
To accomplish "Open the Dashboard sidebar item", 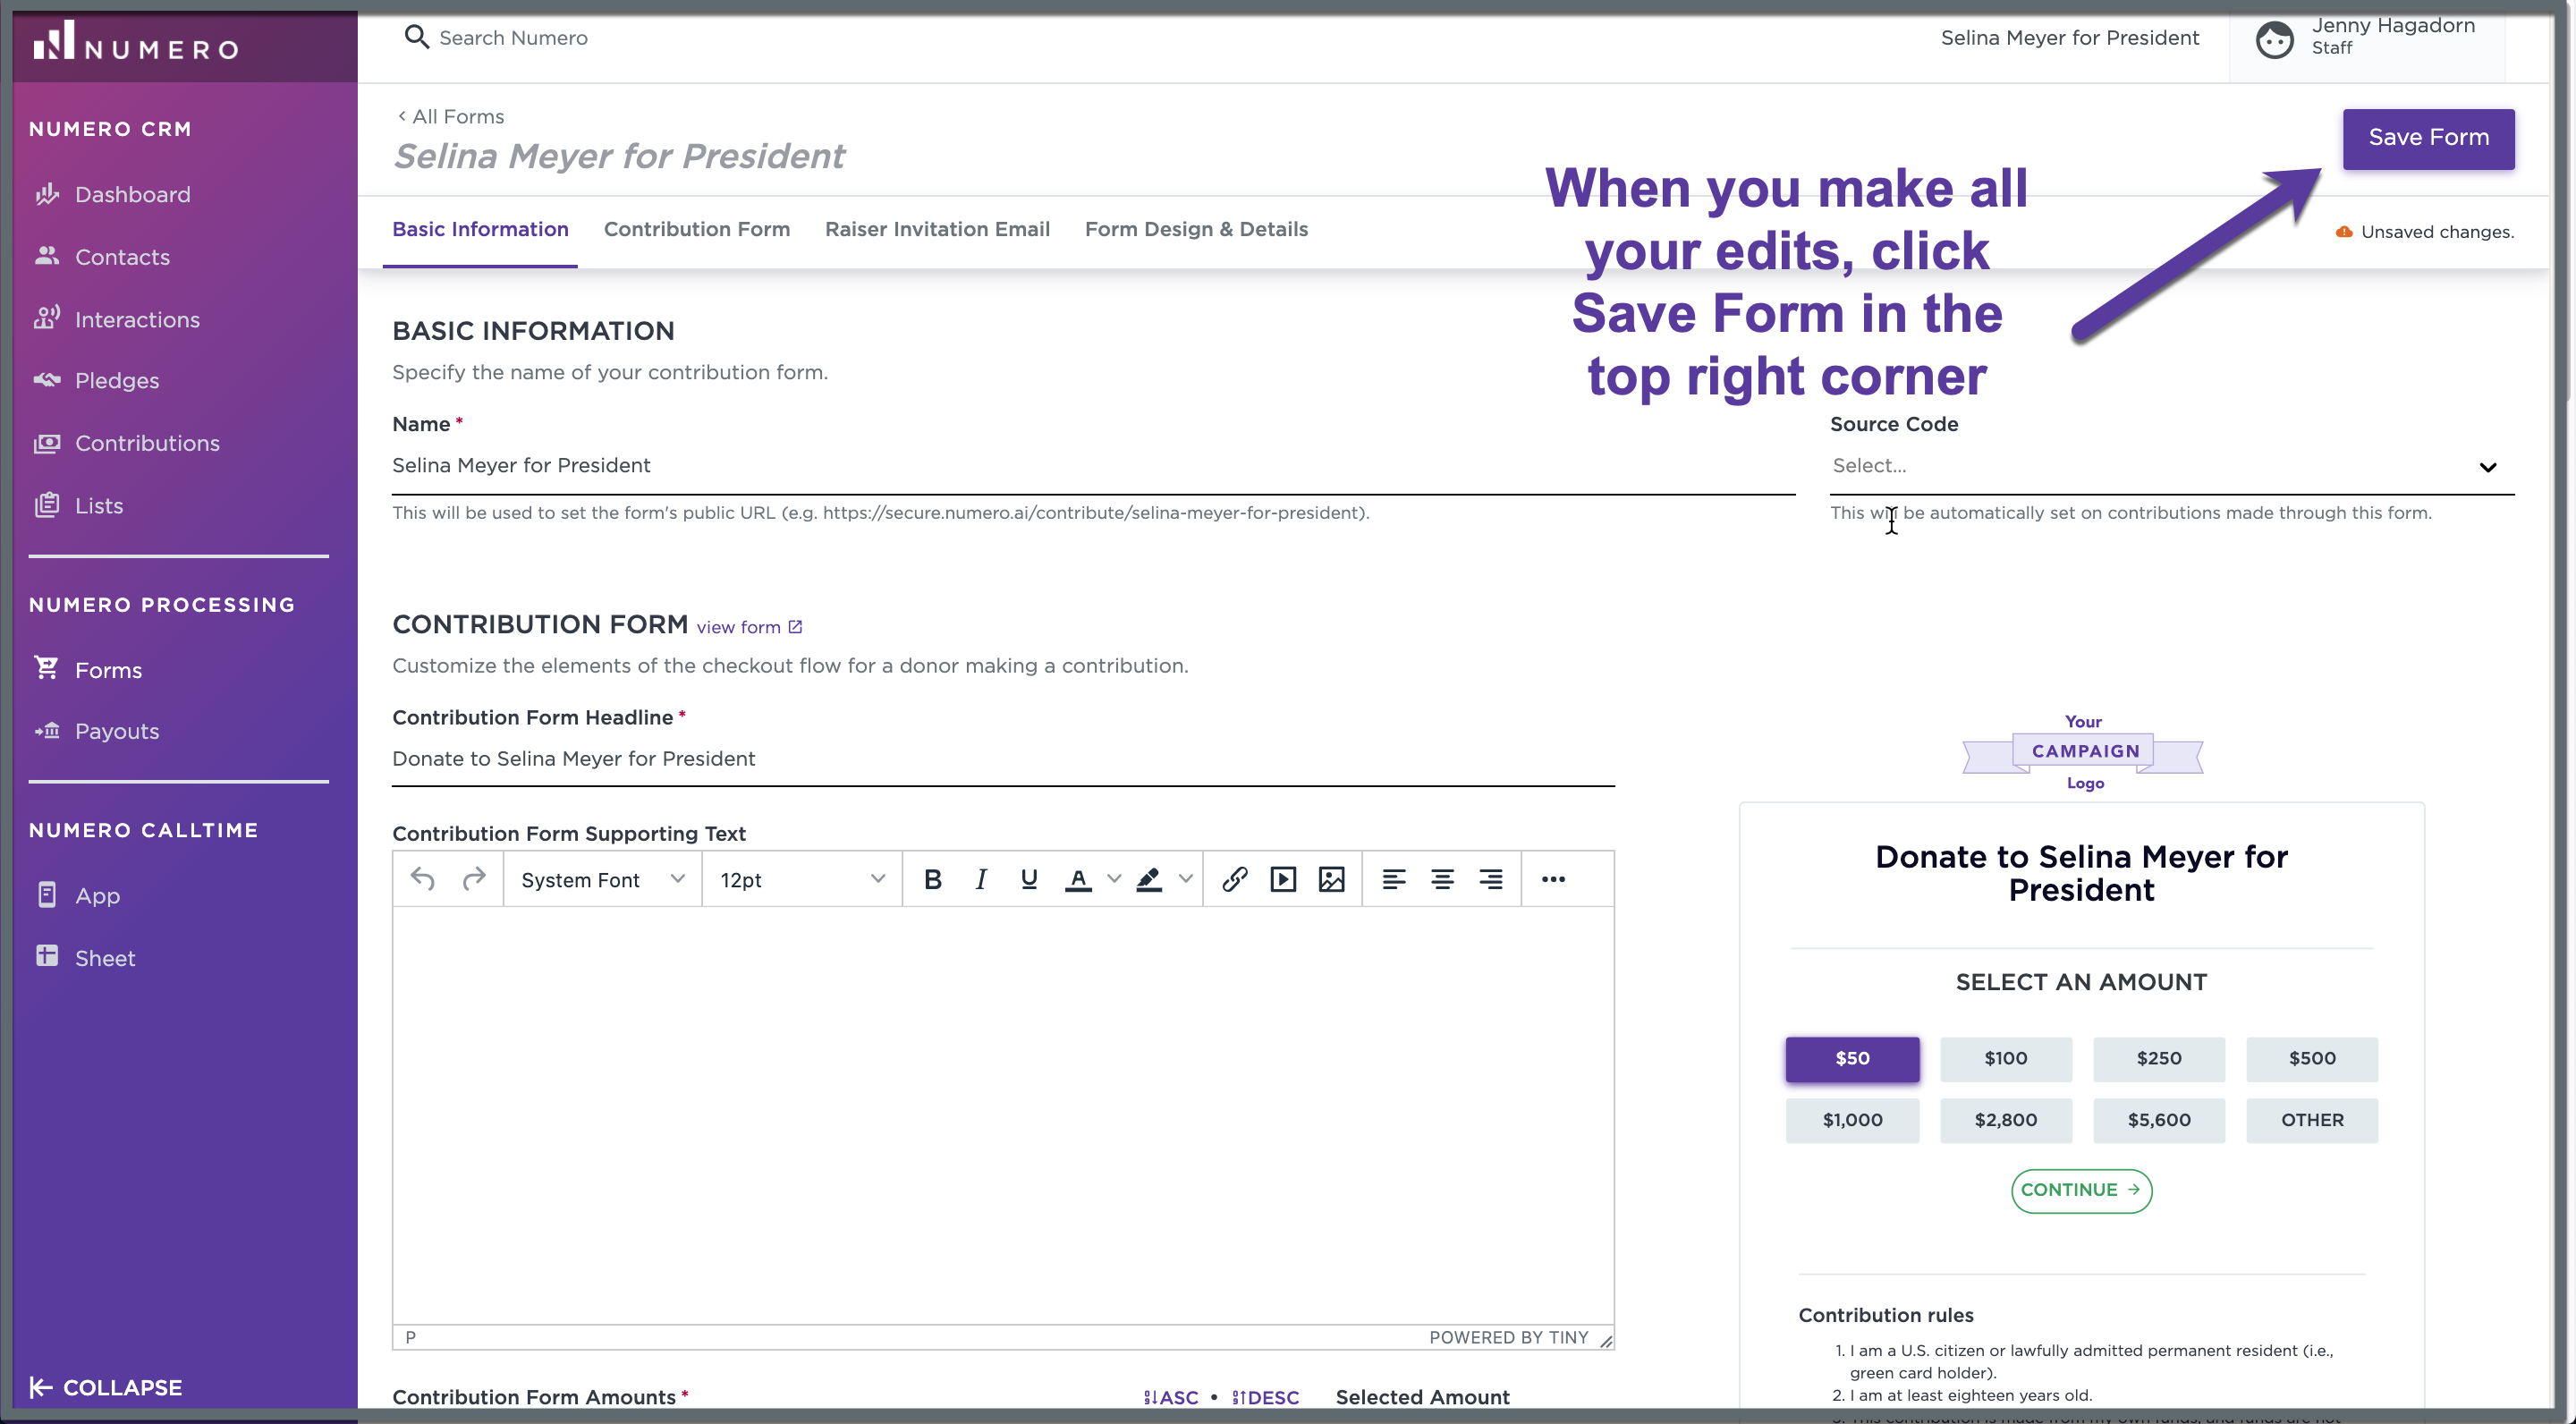I will click(112, 194).
